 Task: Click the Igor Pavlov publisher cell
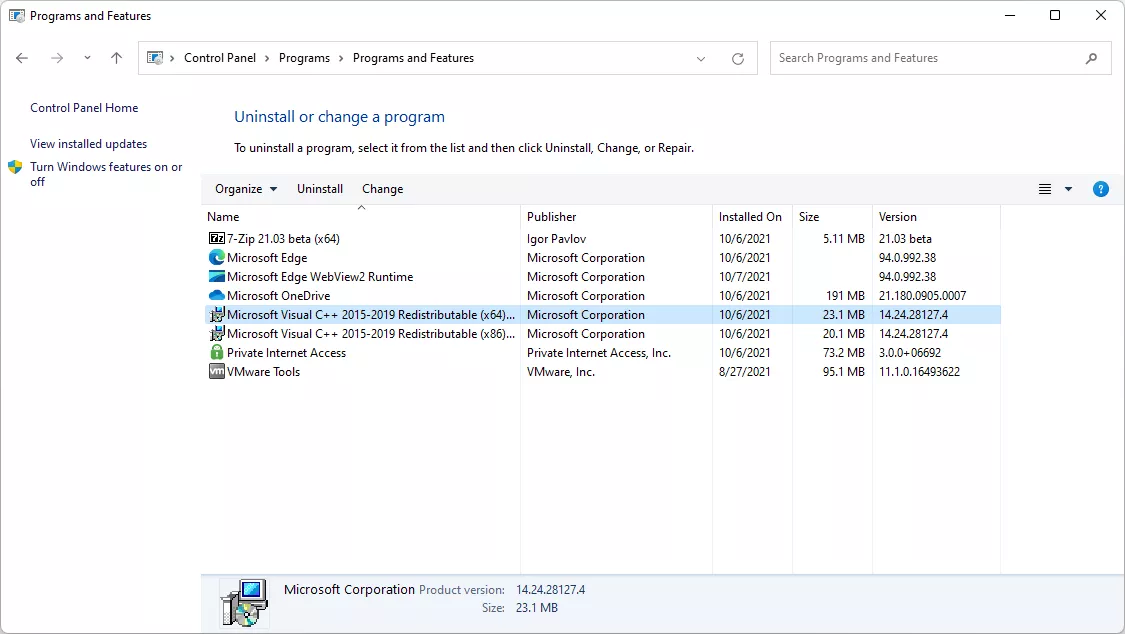557,239
